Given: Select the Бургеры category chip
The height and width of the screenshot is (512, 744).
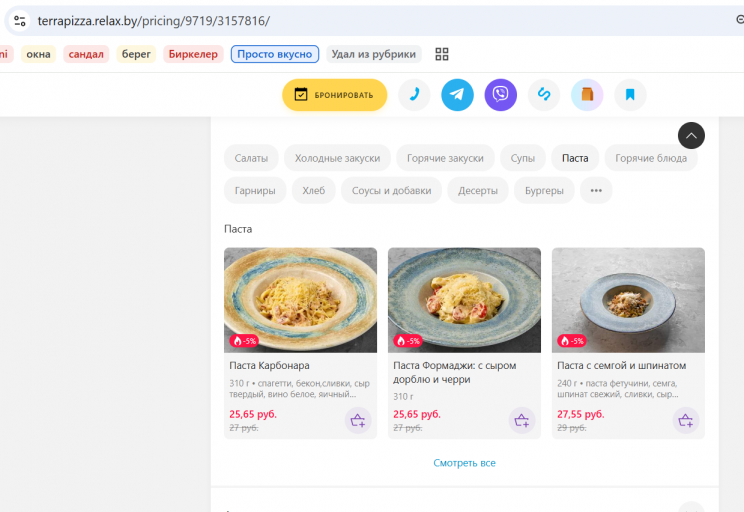Looking at the screenshot, I should [x=544, y=190].
